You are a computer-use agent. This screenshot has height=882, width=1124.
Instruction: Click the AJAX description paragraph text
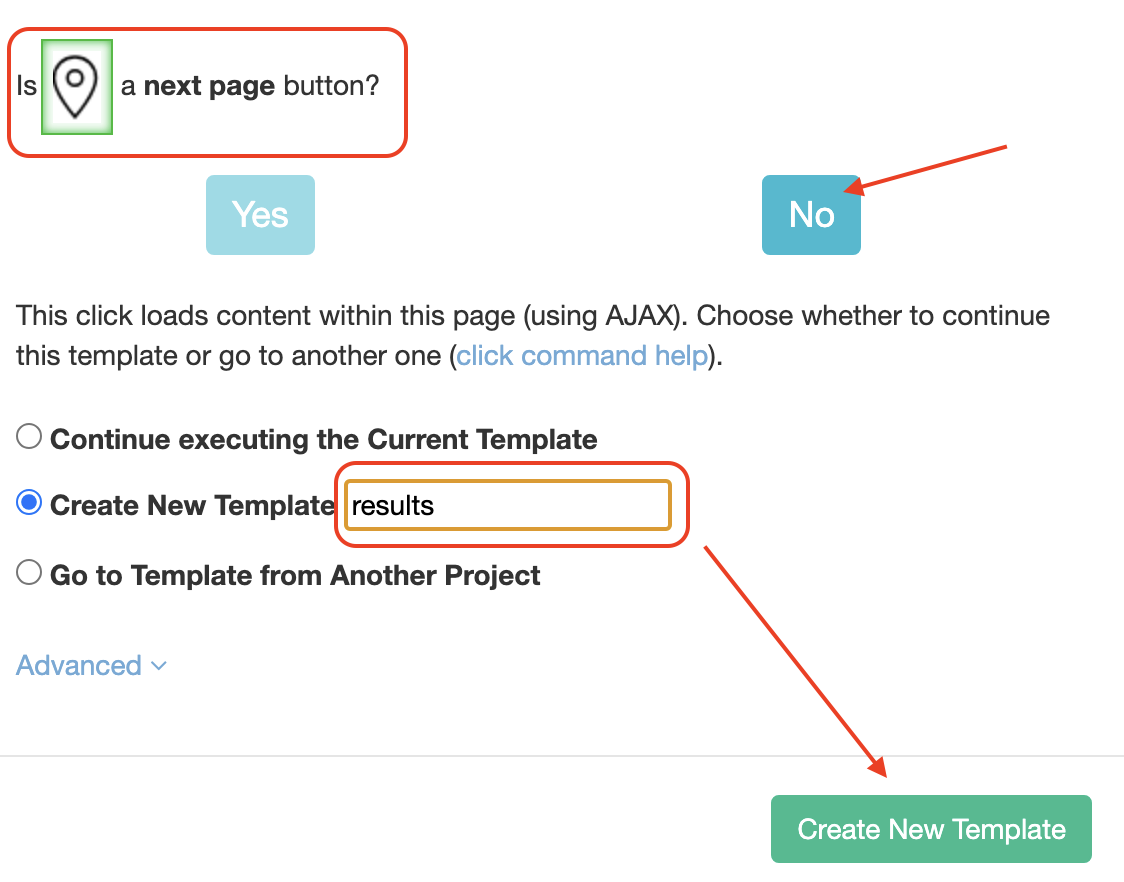pos(533,336)
